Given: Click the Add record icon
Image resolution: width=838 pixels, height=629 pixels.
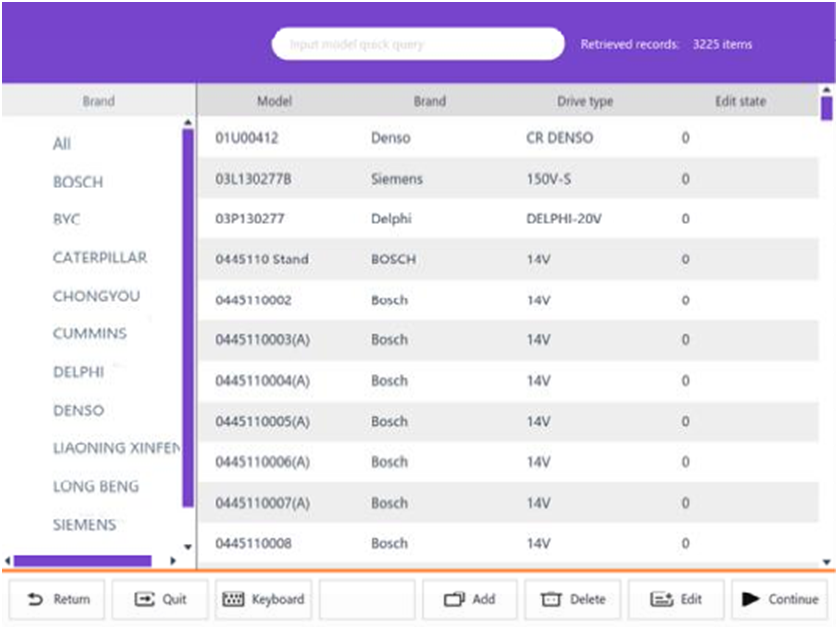Looking at the screenshot, I should pos(455,600).
